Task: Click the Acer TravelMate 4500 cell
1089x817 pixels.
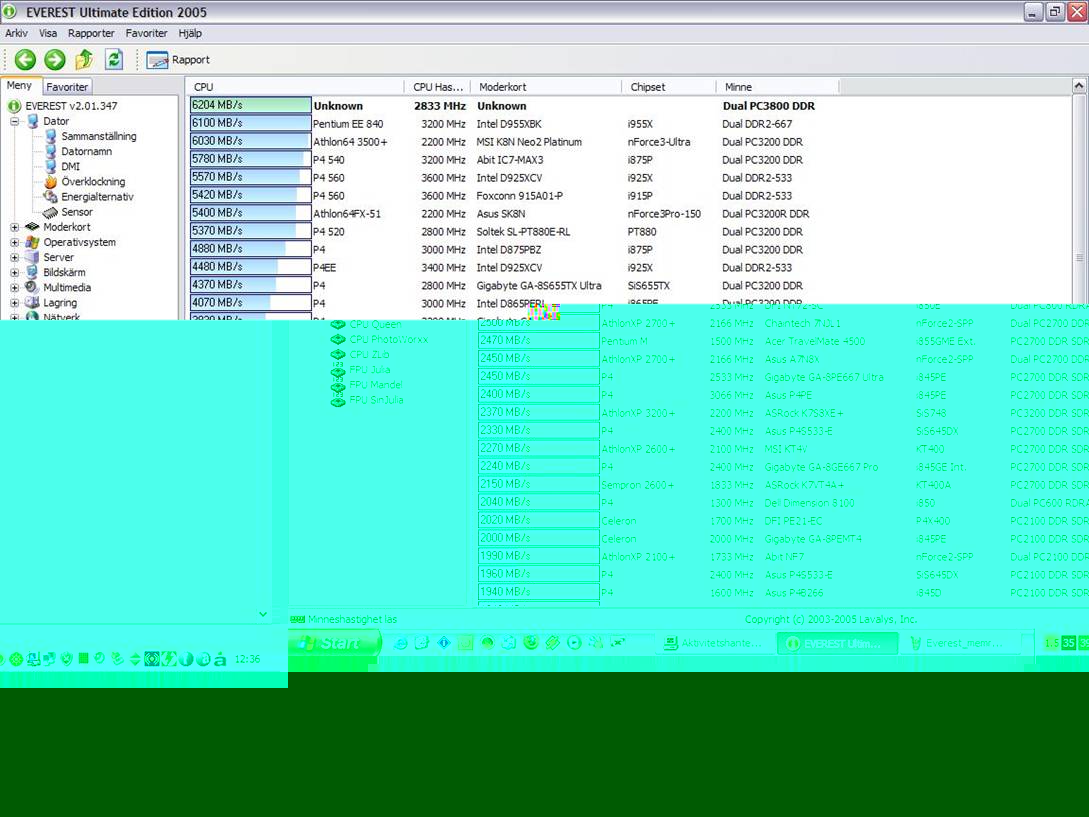Action: (815, 341)
